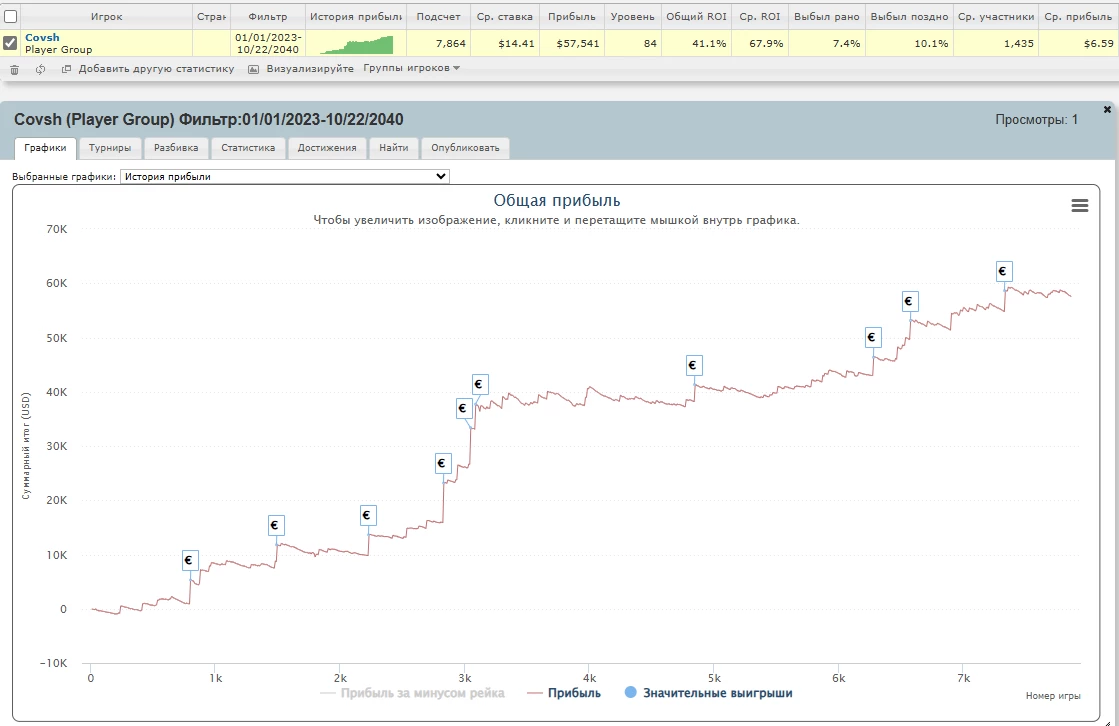Viewport: 1119px width, 726px height.
Task: Toggle Значительные выигрыши legend series
Action: click(707, 692)
